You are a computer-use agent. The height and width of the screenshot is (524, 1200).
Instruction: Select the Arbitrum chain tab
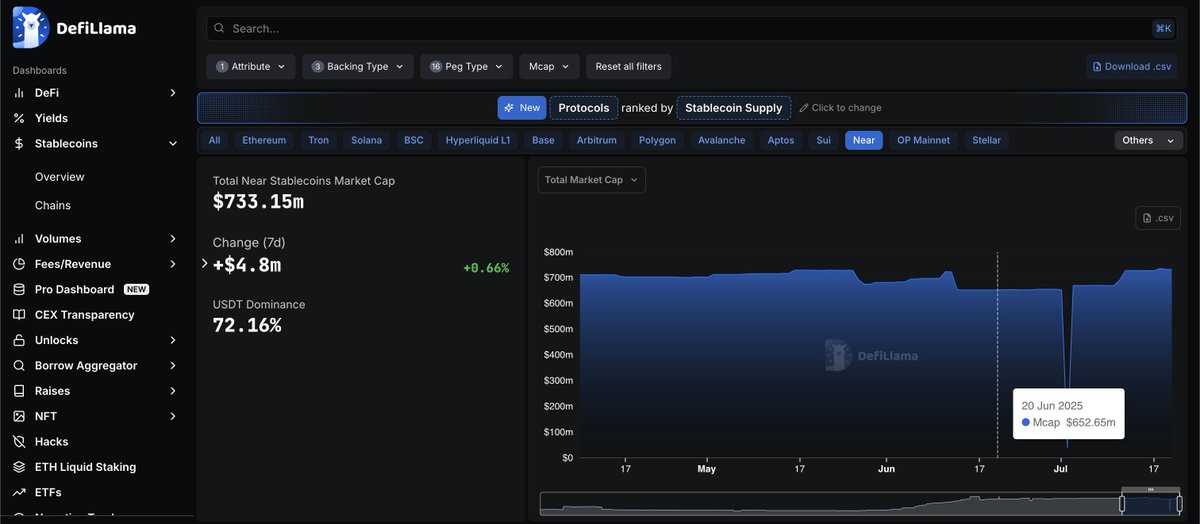pyautogui.click(x=597, y=140)
